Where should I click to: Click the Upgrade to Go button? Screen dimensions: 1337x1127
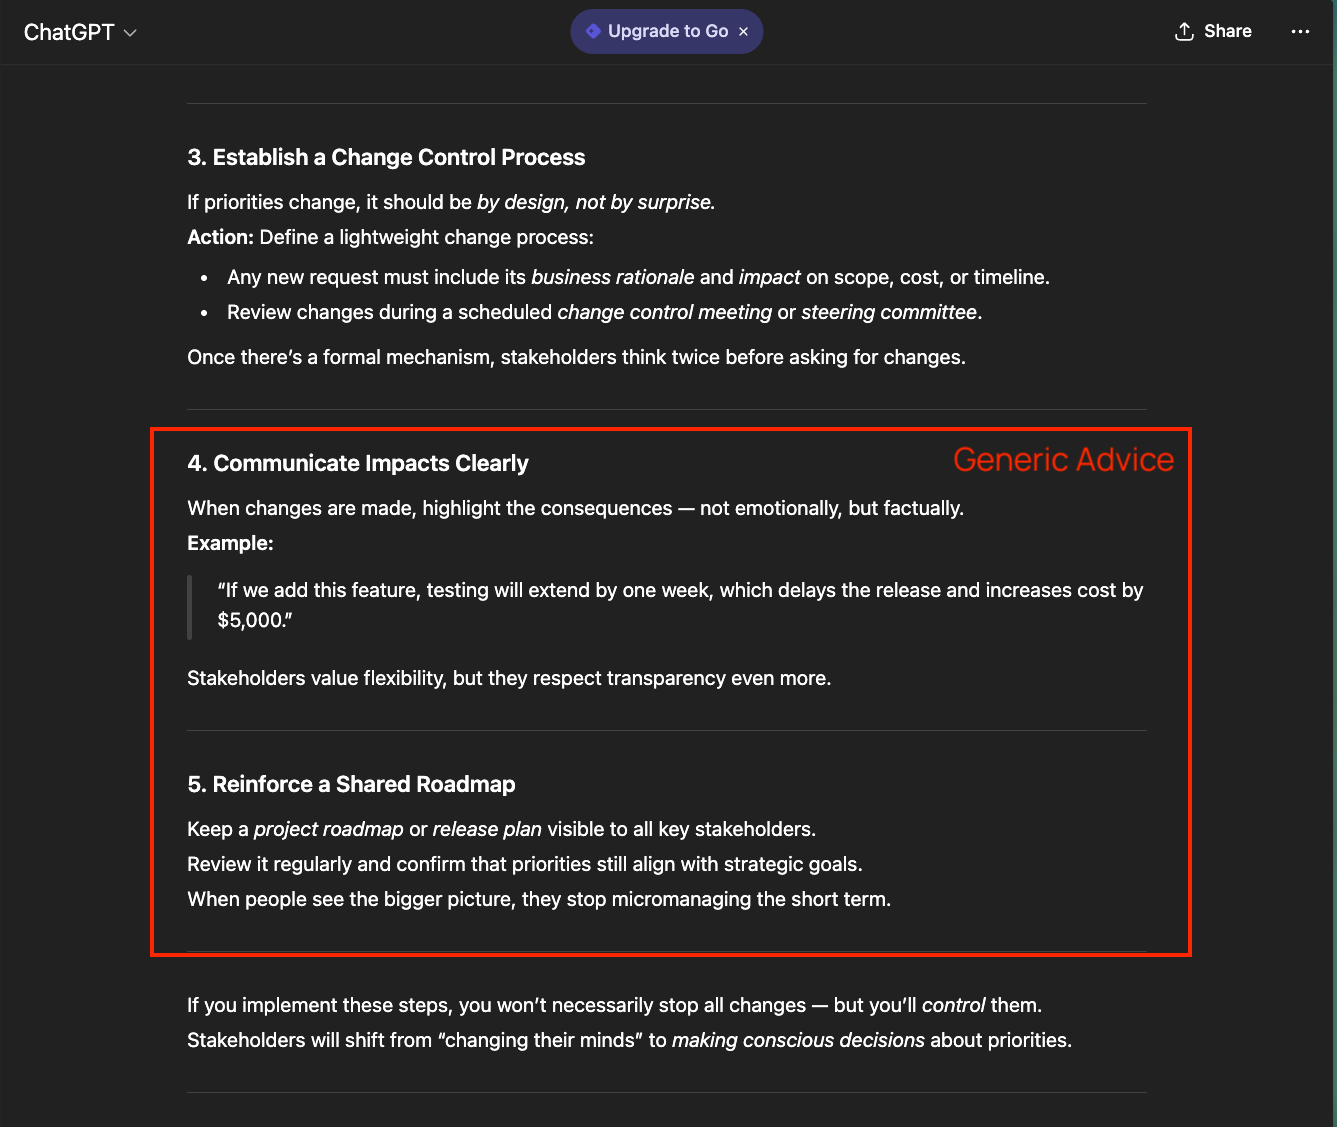pos(667,31)
